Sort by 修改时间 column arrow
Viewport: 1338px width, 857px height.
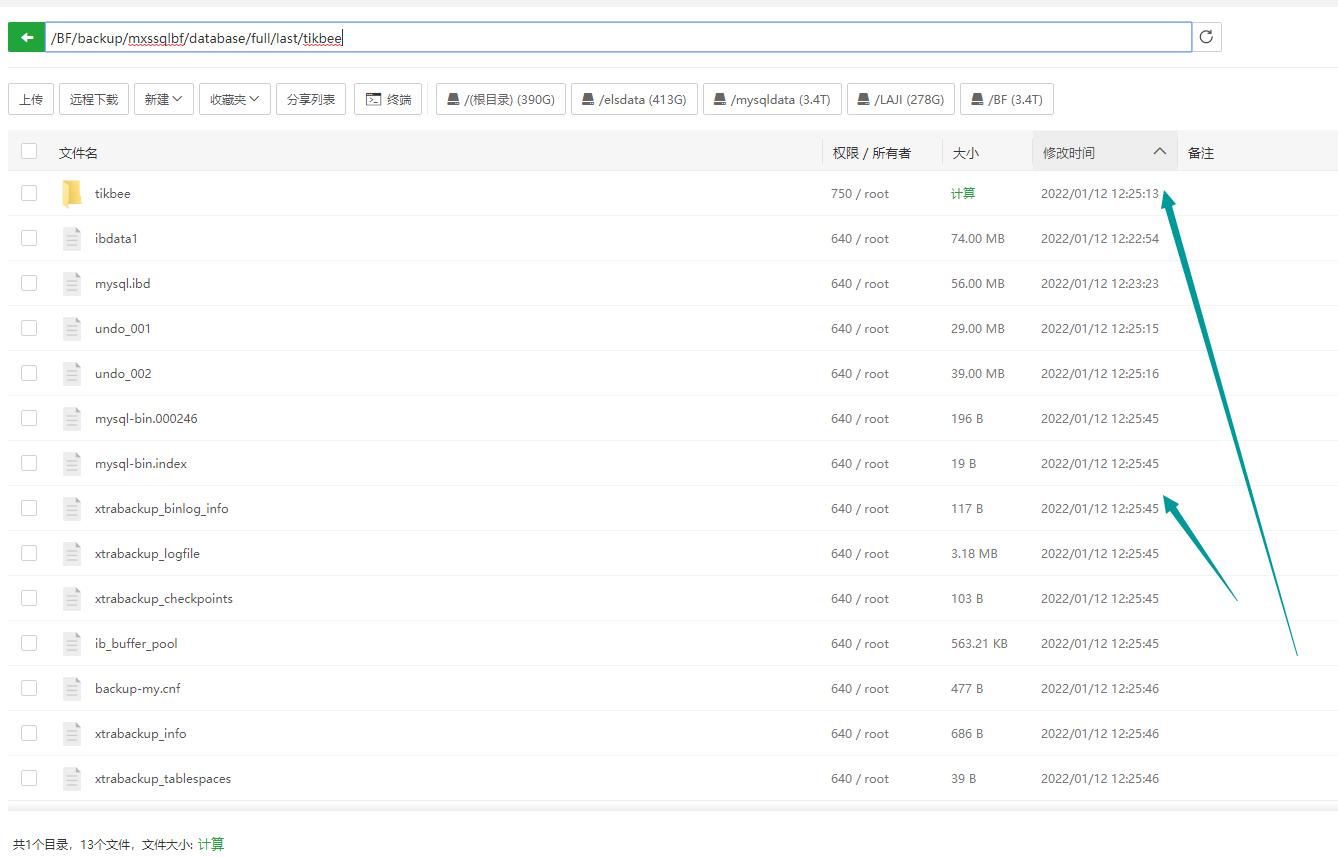pos(1159,152)
